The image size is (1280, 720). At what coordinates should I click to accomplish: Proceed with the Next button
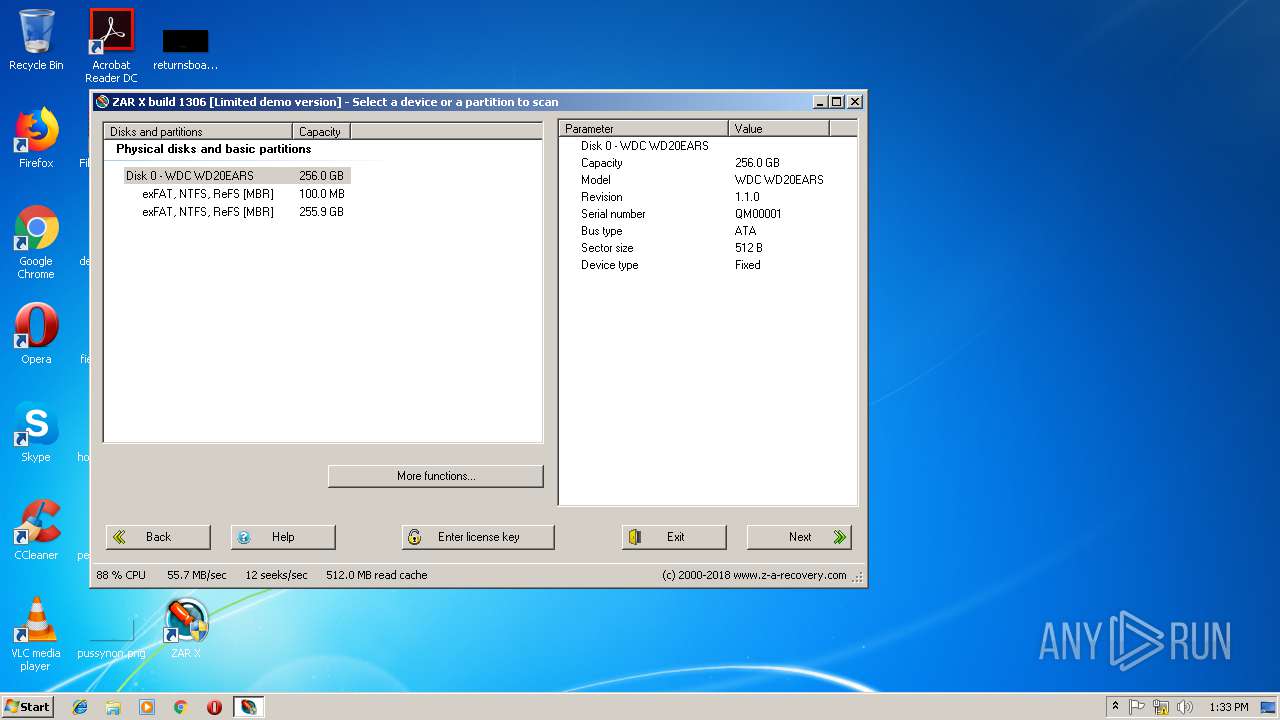click(799, 537)
